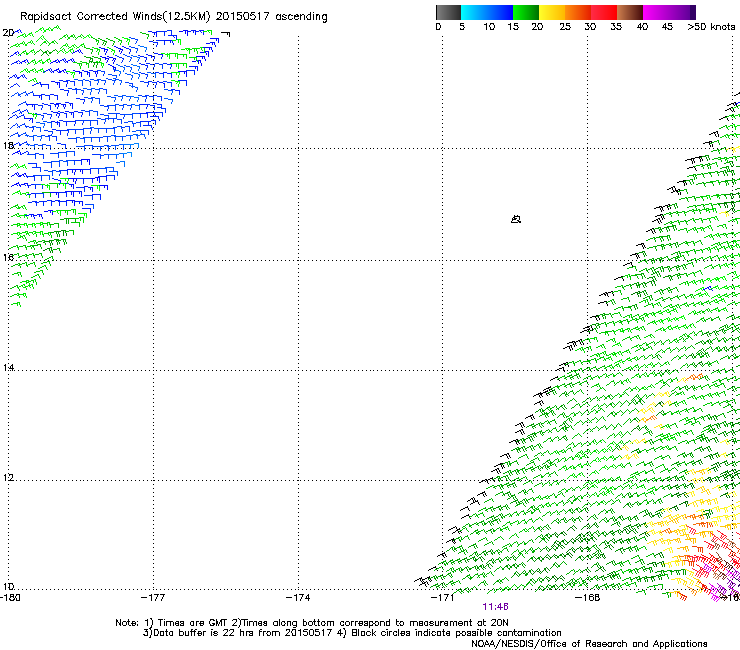The image size is (740, 650).
Task: Click the gray 0-5 knots legend swatch
Action: (x=448, y=12)
